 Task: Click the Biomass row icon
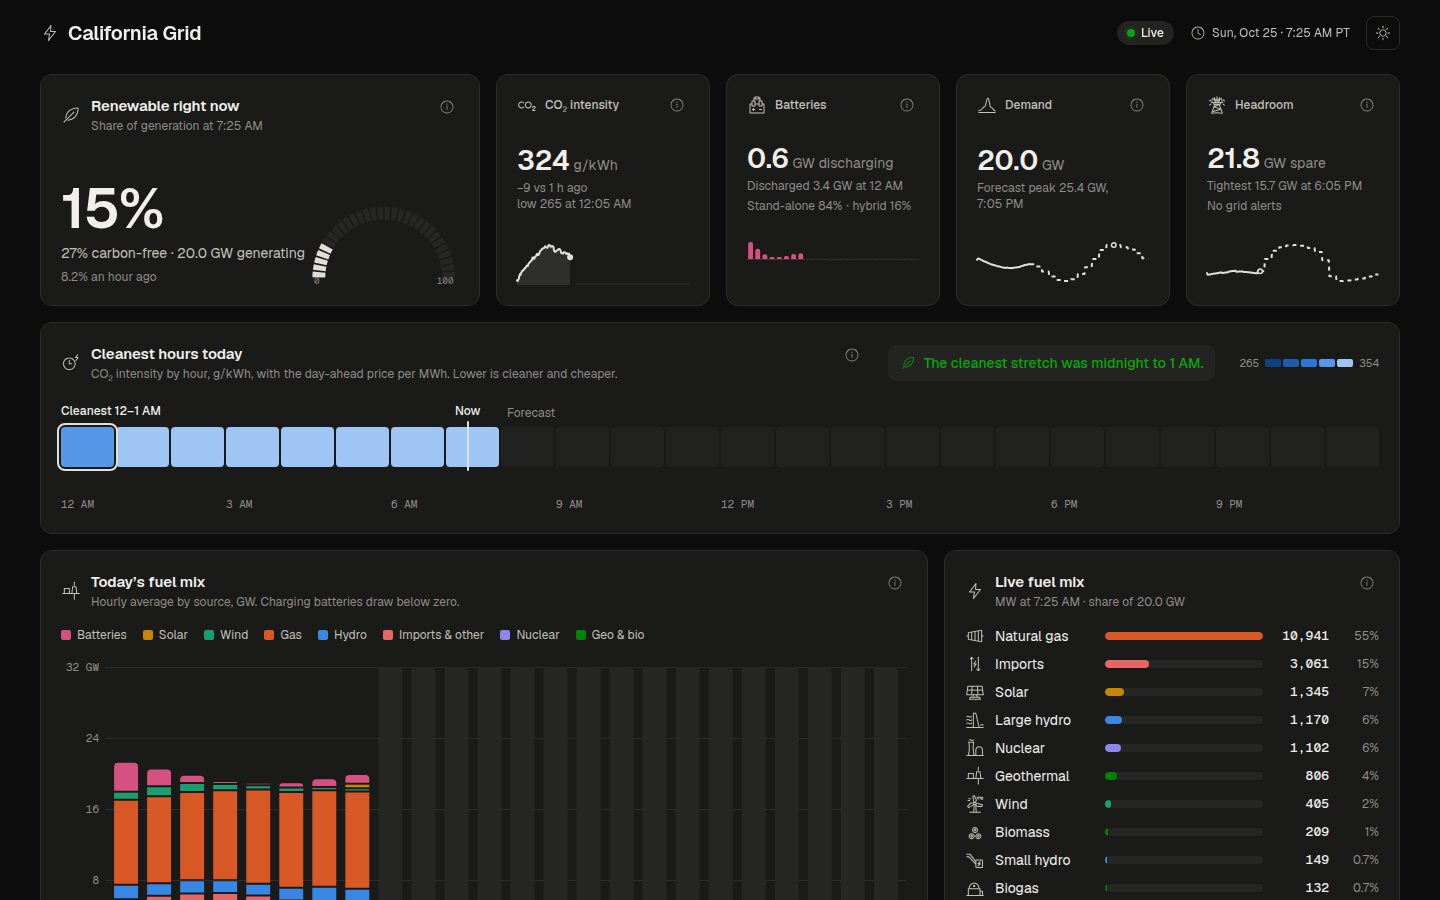(x=975, y=832)
